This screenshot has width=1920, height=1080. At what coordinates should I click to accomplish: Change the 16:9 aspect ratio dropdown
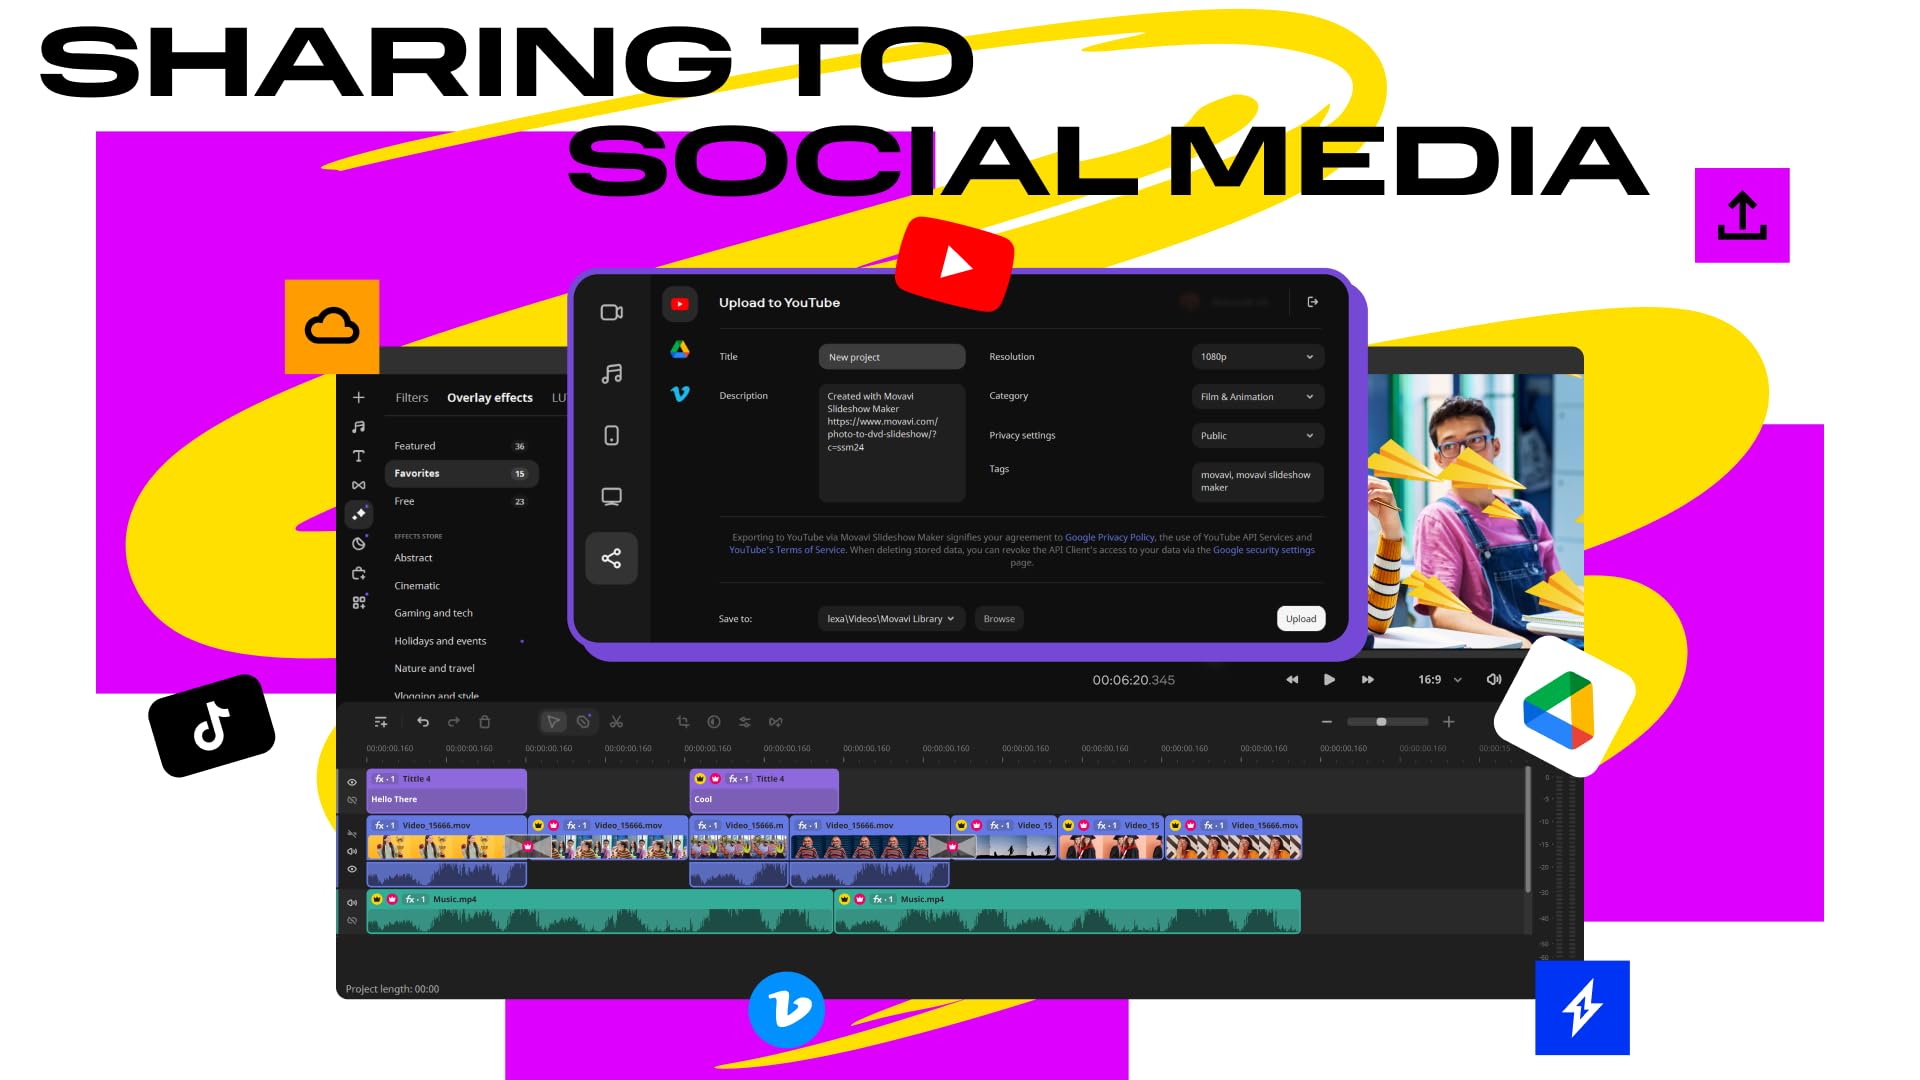pos(1440,680)
